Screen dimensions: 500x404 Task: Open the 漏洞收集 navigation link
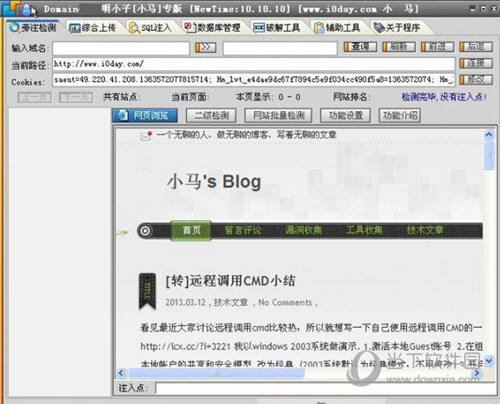pos(304,230)
